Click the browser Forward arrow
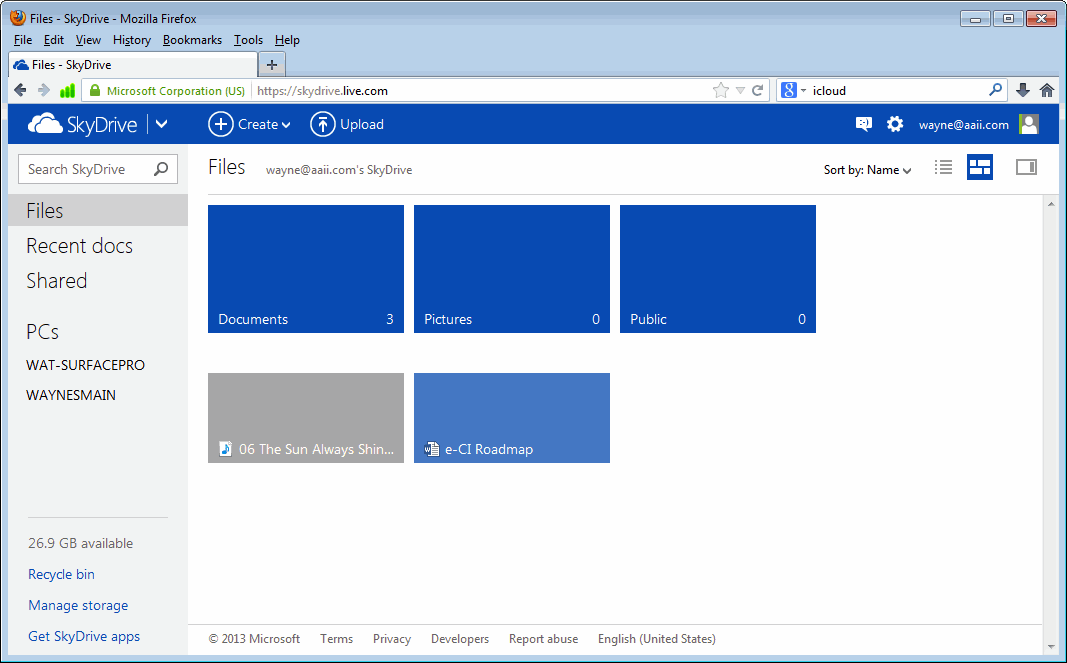Screen dimensions: 1067x663 (44, 90)
